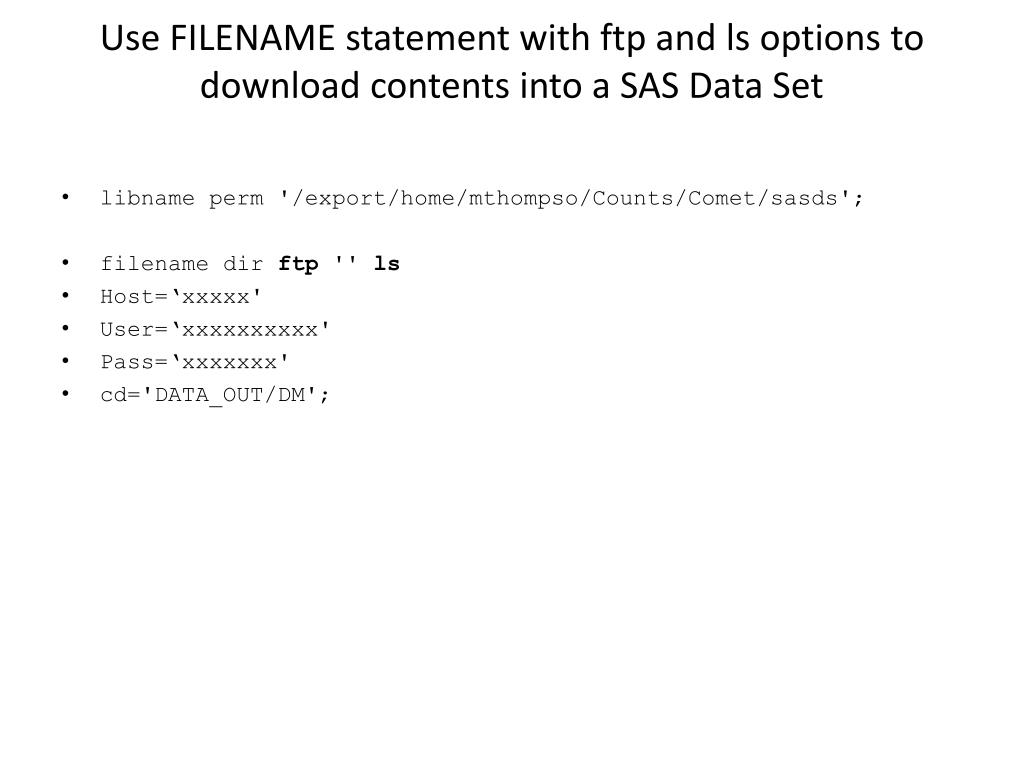Select the bold 'ftp' keyword
The image size is (1024, 768).
tap(298, 265)
